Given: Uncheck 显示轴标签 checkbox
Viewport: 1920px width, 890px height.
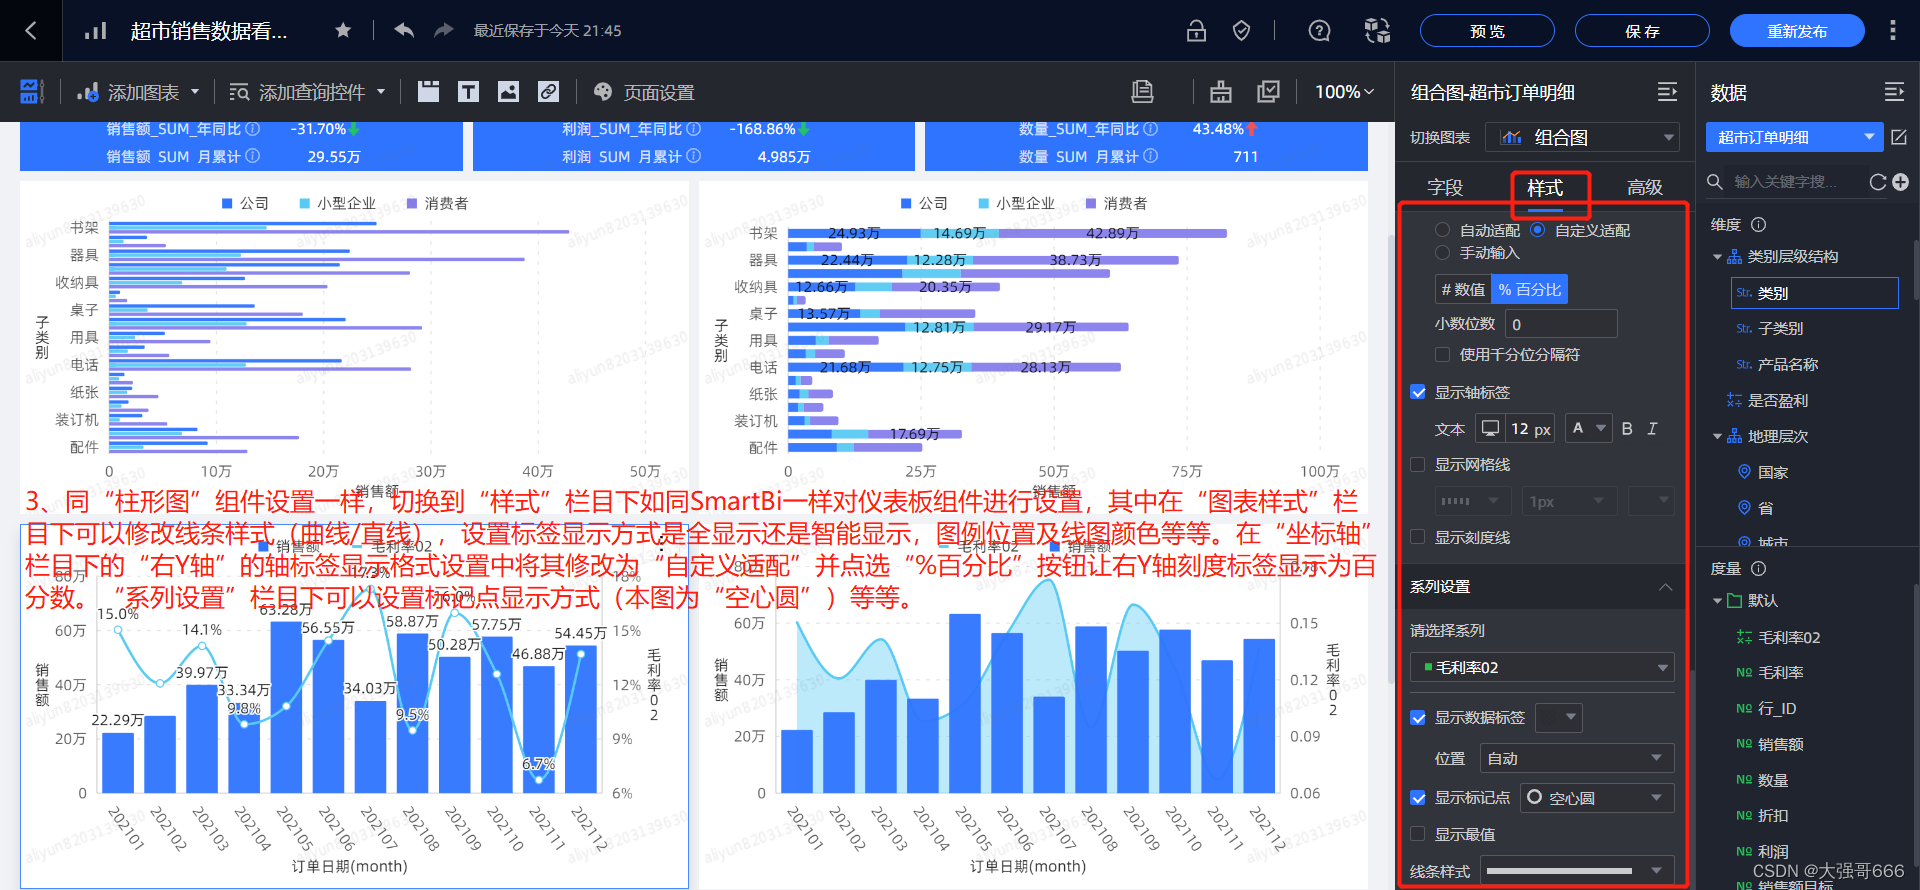Looking at the screenshot, I should click(x=1418, y=392).
